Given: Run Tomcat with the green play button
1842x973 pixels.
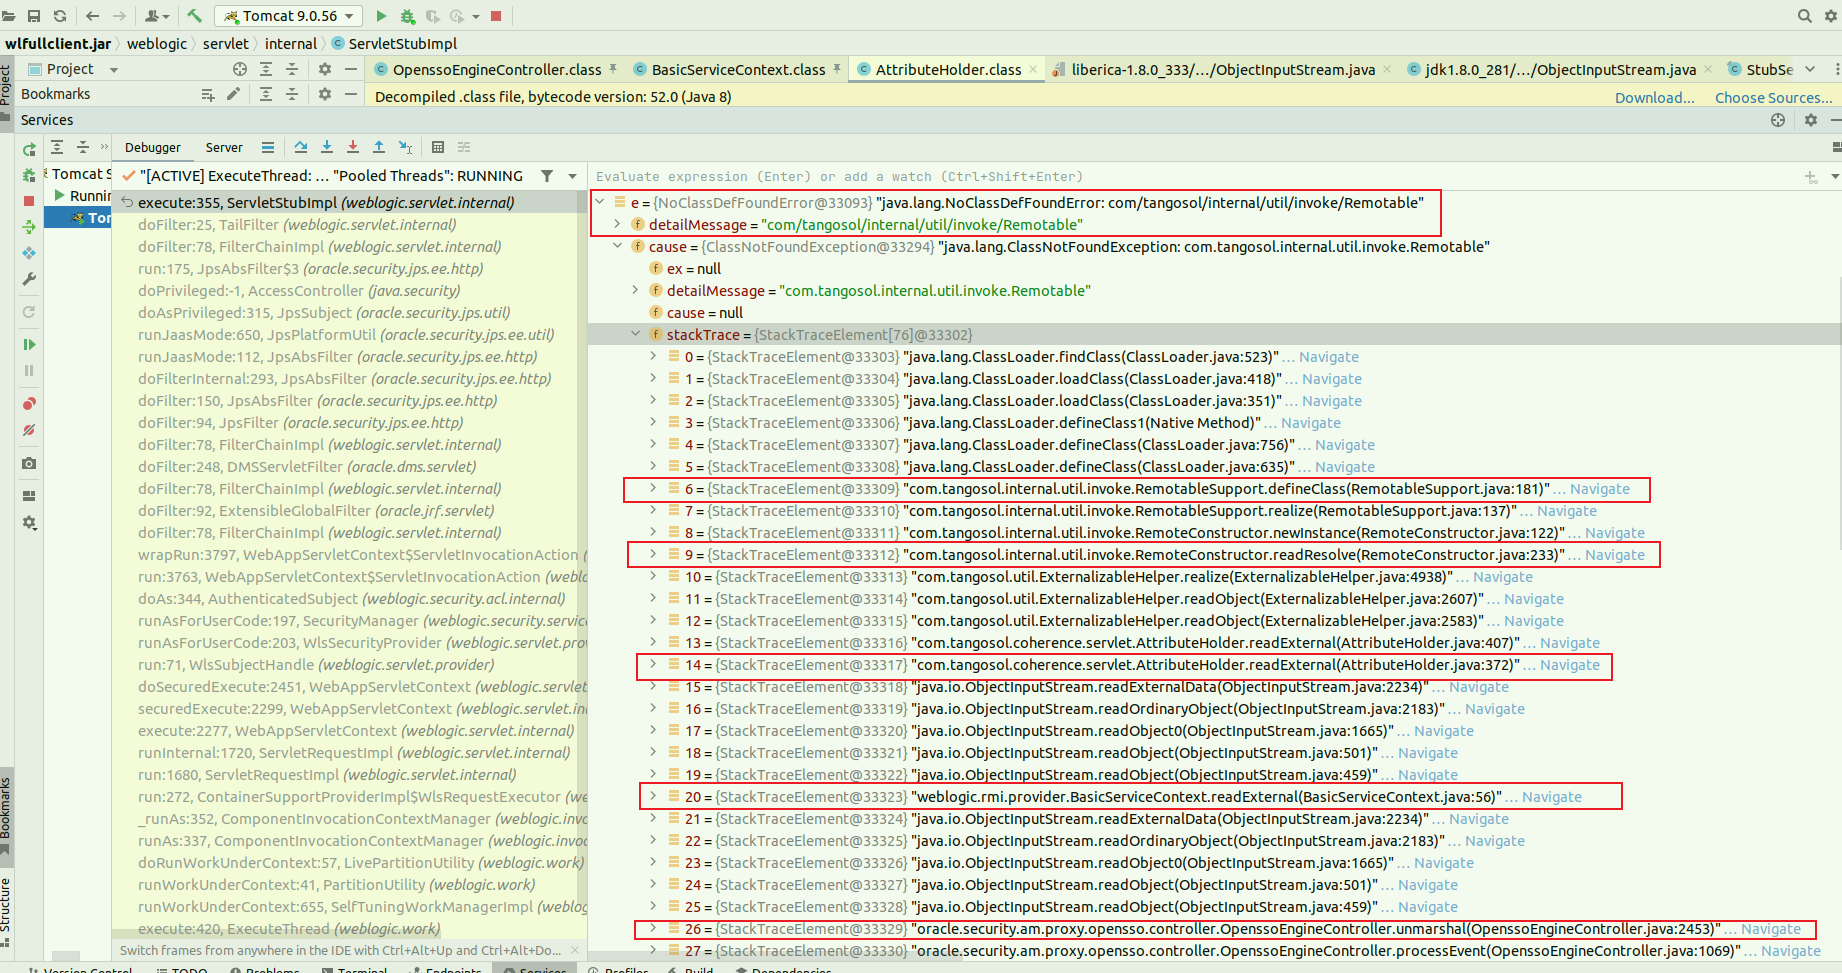Looking at the screenshot, I should pyautogui.click(x=381, y=16).
